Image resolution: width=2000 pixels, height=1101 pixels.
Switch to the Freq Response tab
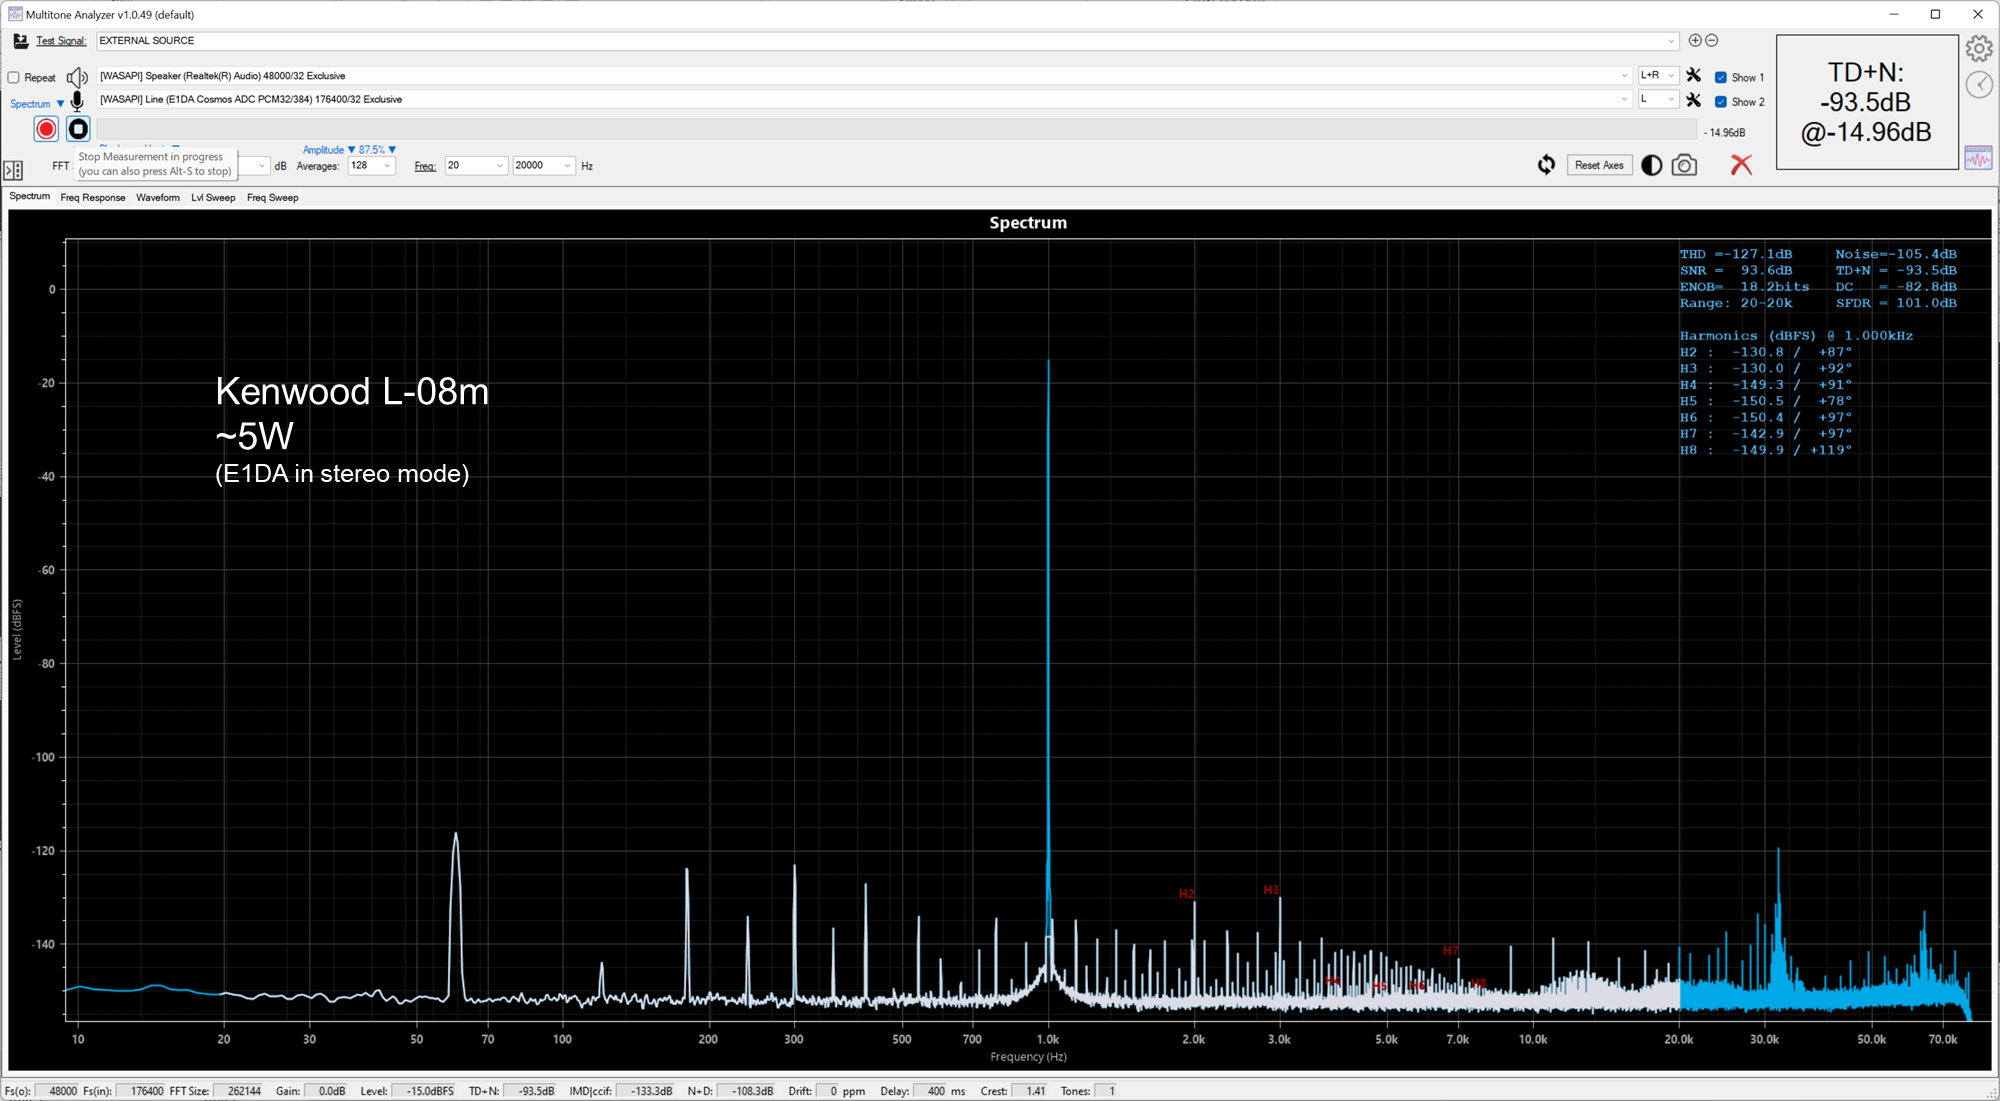[x=93, y=198]
